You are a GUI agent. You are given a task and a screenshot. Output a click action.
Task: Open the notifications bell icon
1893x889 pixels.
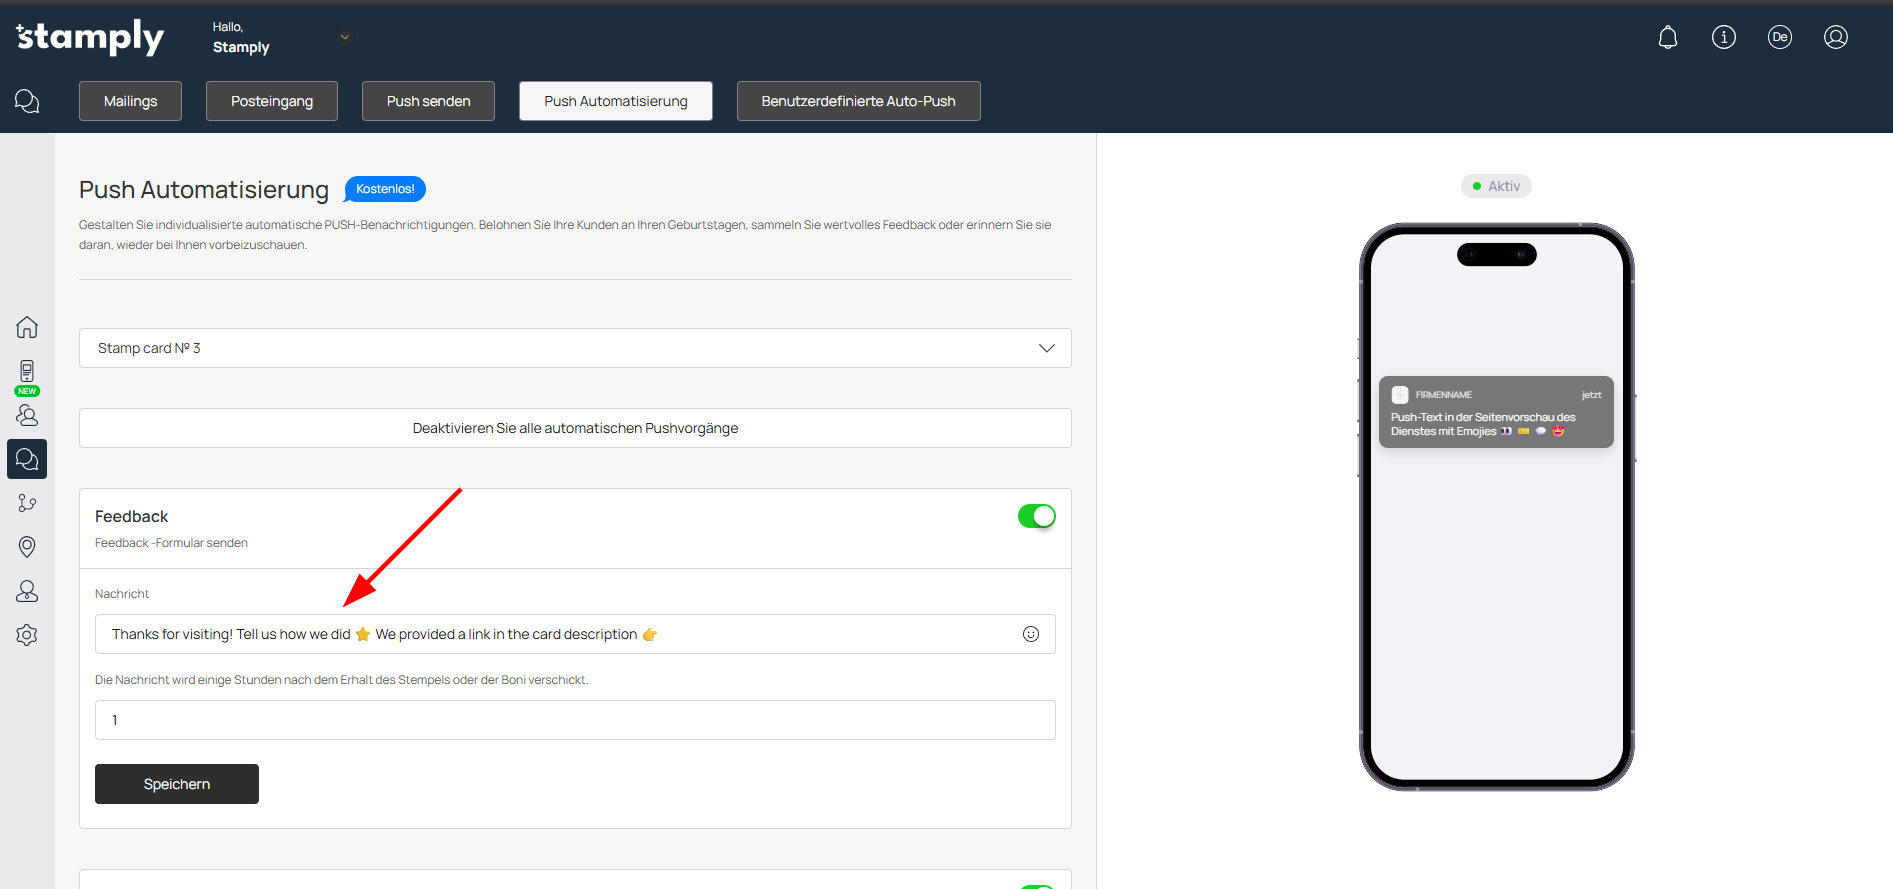[1667, 38]
